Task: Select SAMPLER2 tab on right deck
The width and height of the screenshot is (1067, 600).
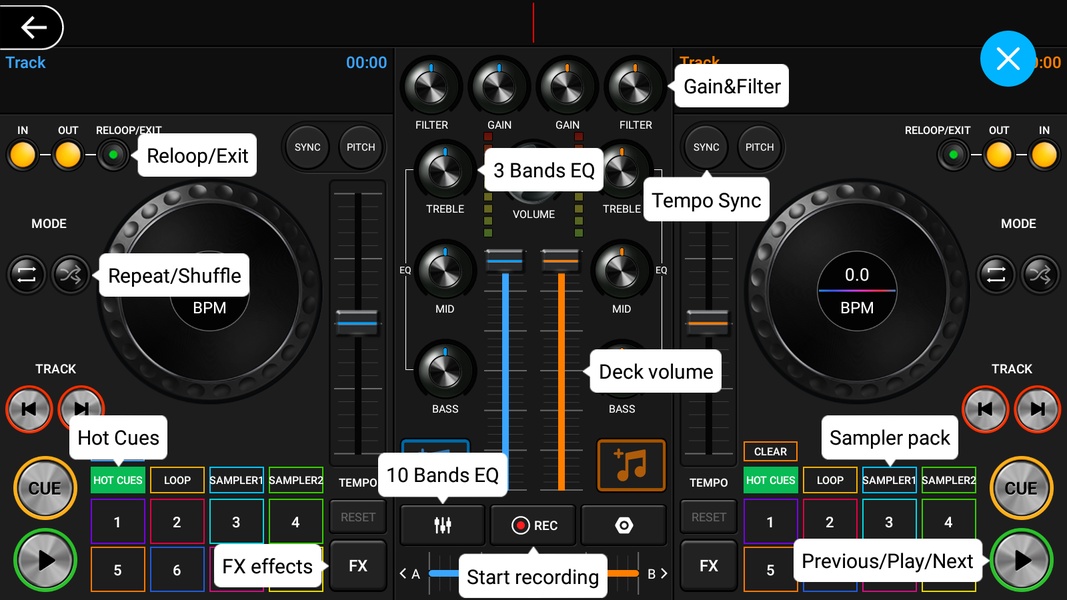Action: pos(948,480)
